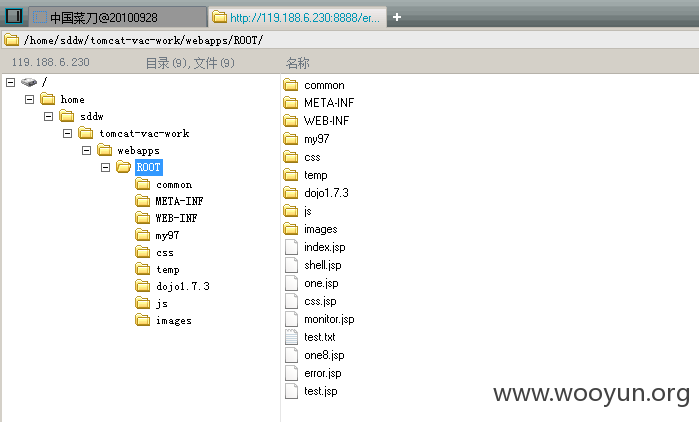Click temp folder icon in file list
Viewport: 699px width, 422px height.
pyautogui.click(x=291, y=175)
